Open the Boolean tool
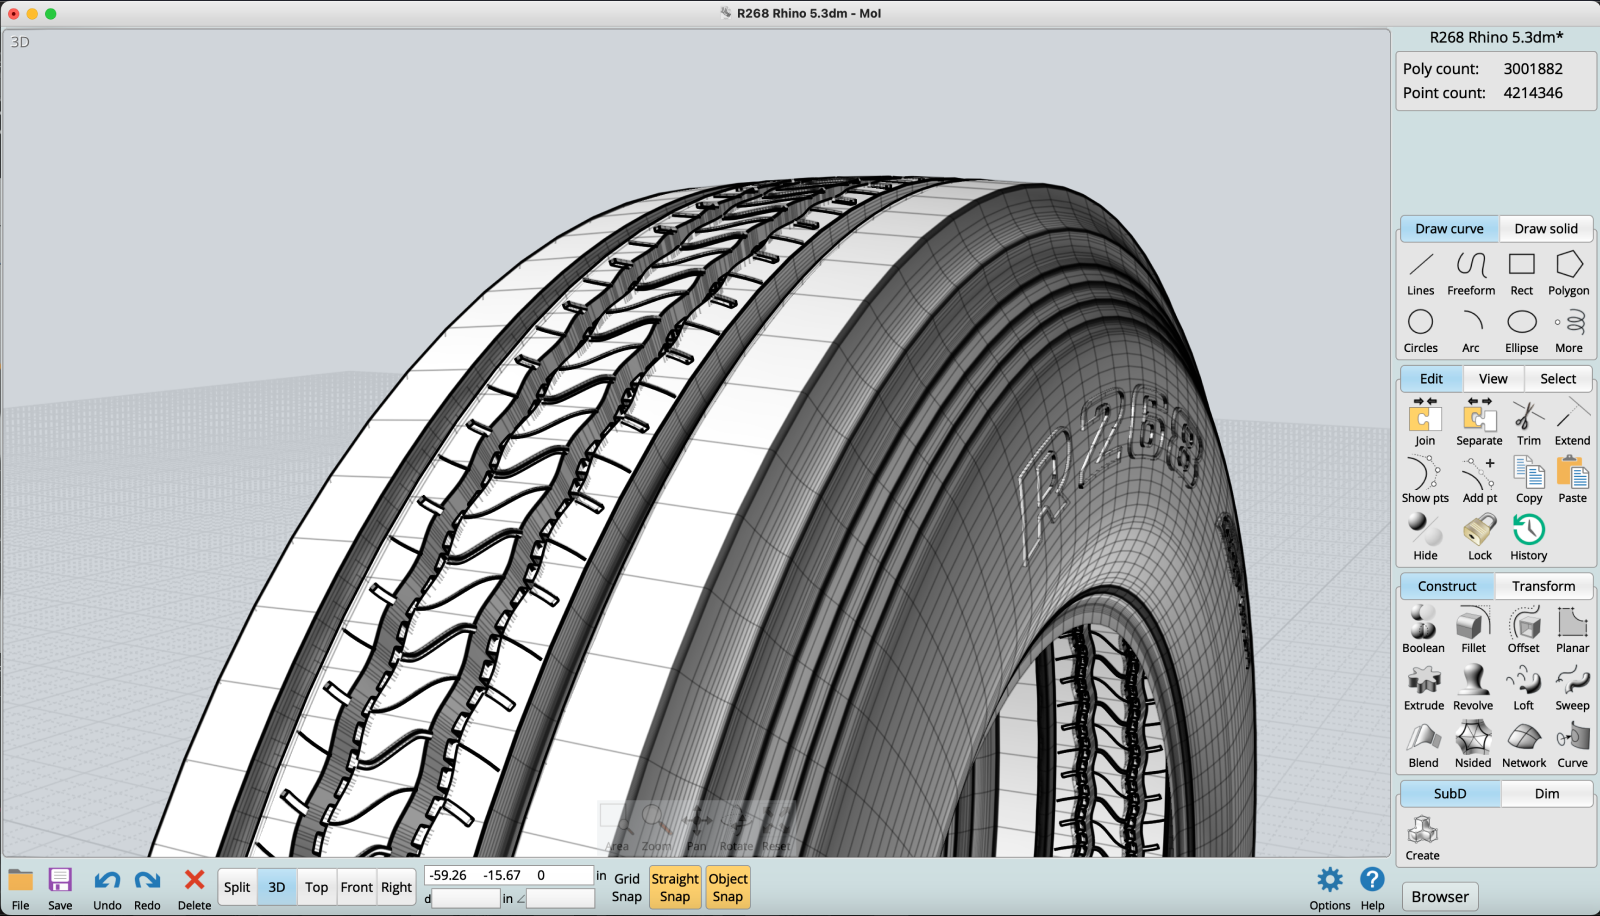This screenshot has width=1600, height=916. (x=1423, y=630)
